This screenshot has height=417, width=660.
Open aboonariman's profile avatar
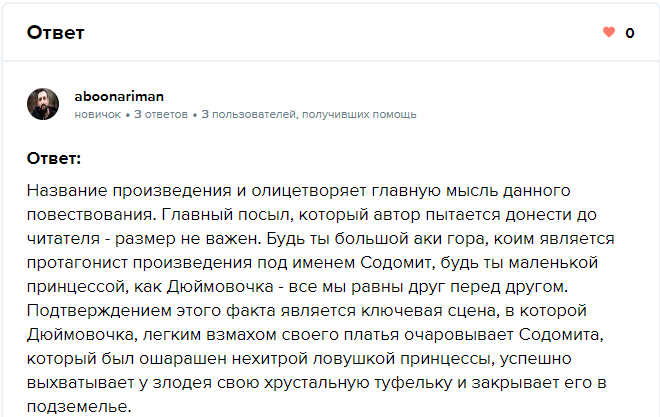point(43,104)
